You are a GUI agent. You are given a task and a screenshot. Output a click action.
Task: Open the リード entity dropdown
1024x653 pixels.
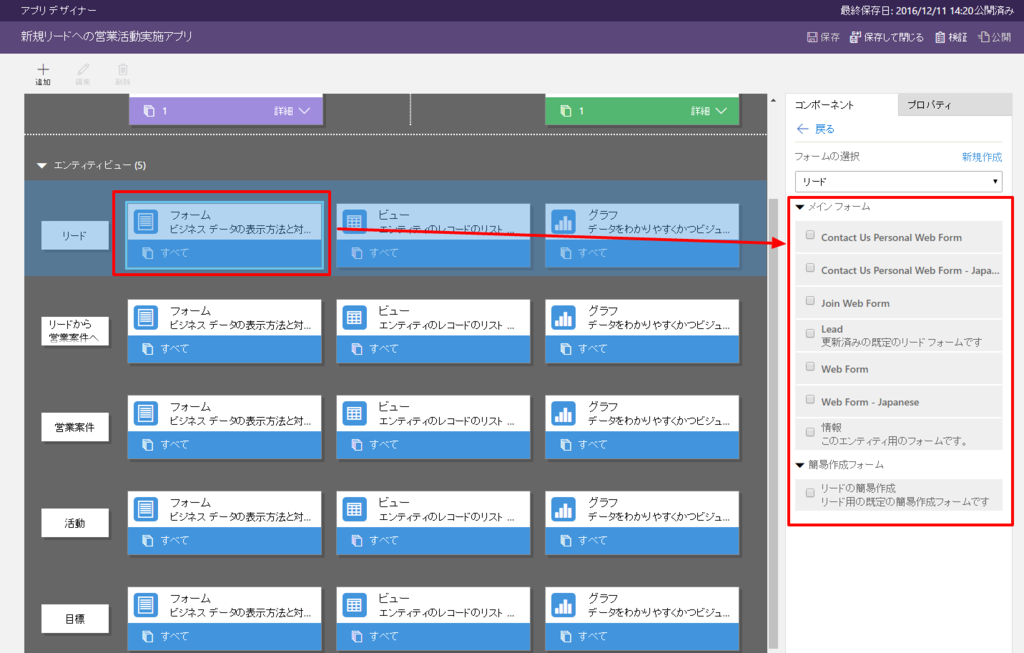point(898,182)
